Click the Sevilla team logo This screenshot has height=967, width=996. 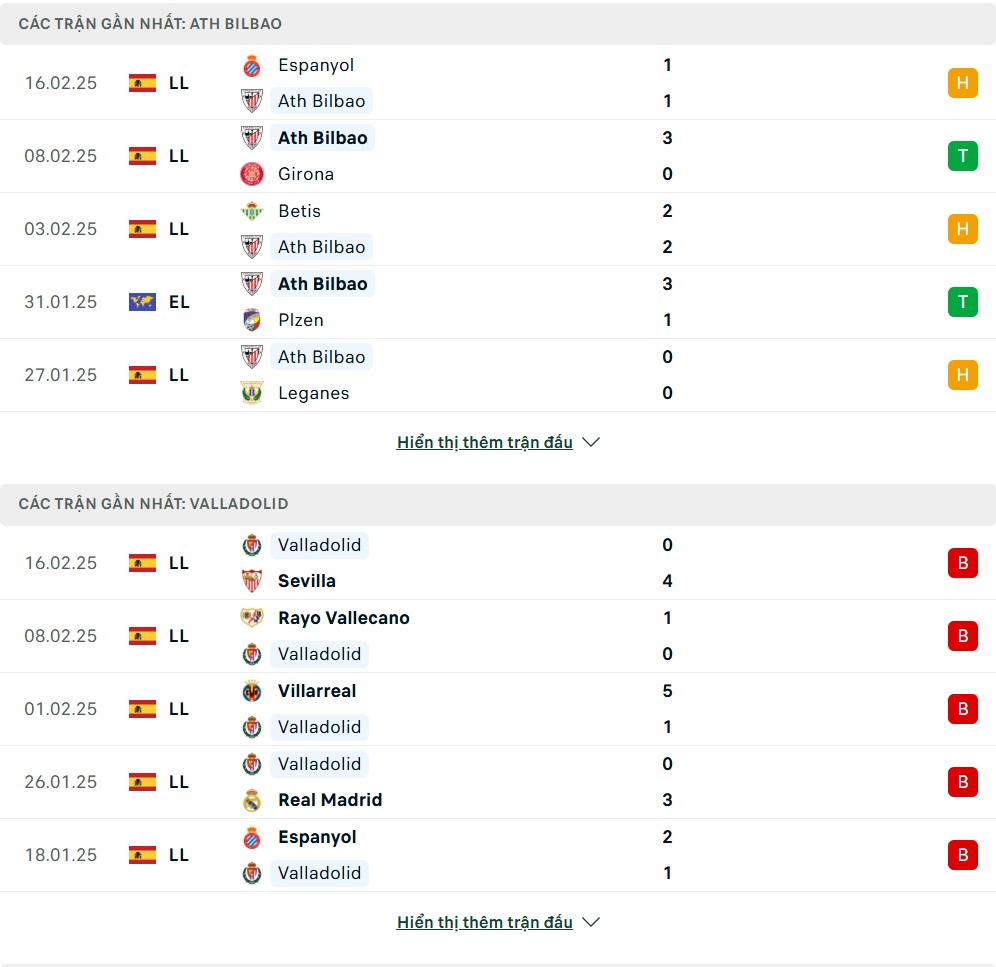click(x=252, y=581)
